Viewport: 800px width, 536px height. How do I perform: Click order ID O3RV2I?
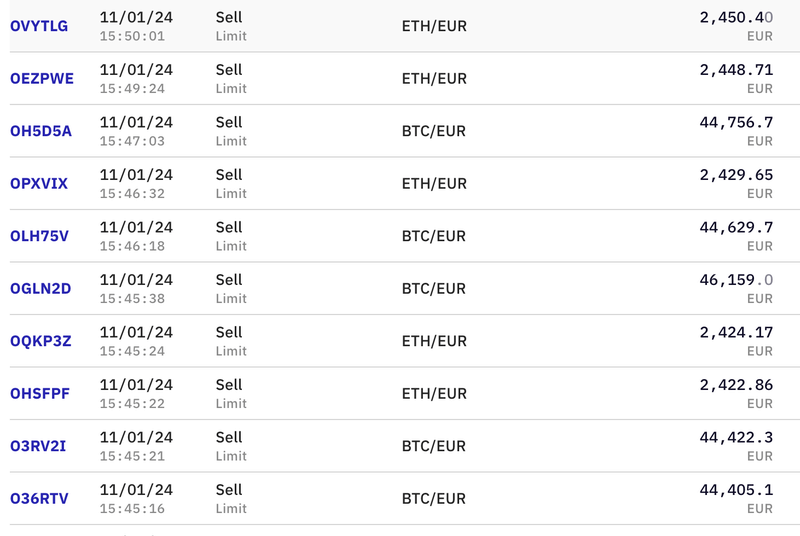[38, 446]
